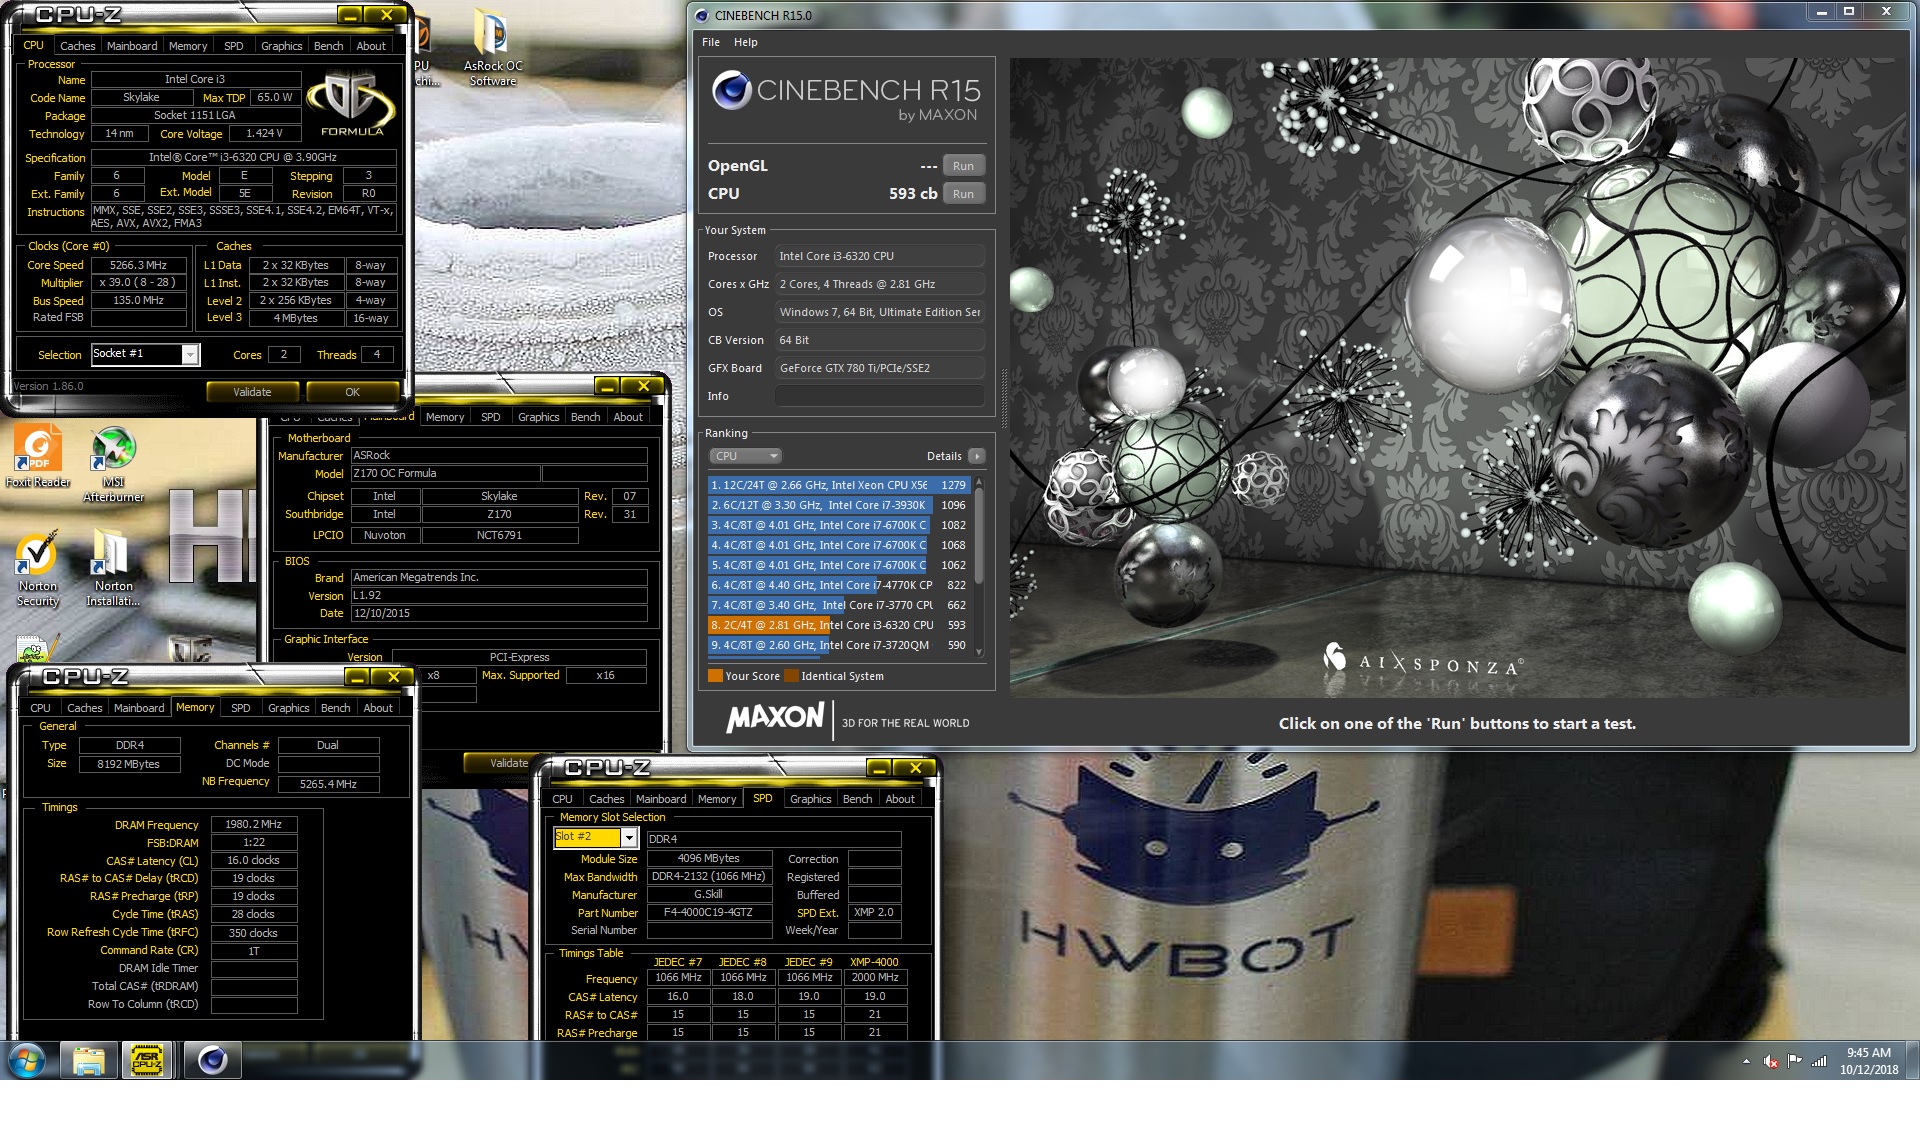Viewport: 1920px width, 1134px height.
Task: Run the CPU benchmark
Action: click(x=963, y=194)
